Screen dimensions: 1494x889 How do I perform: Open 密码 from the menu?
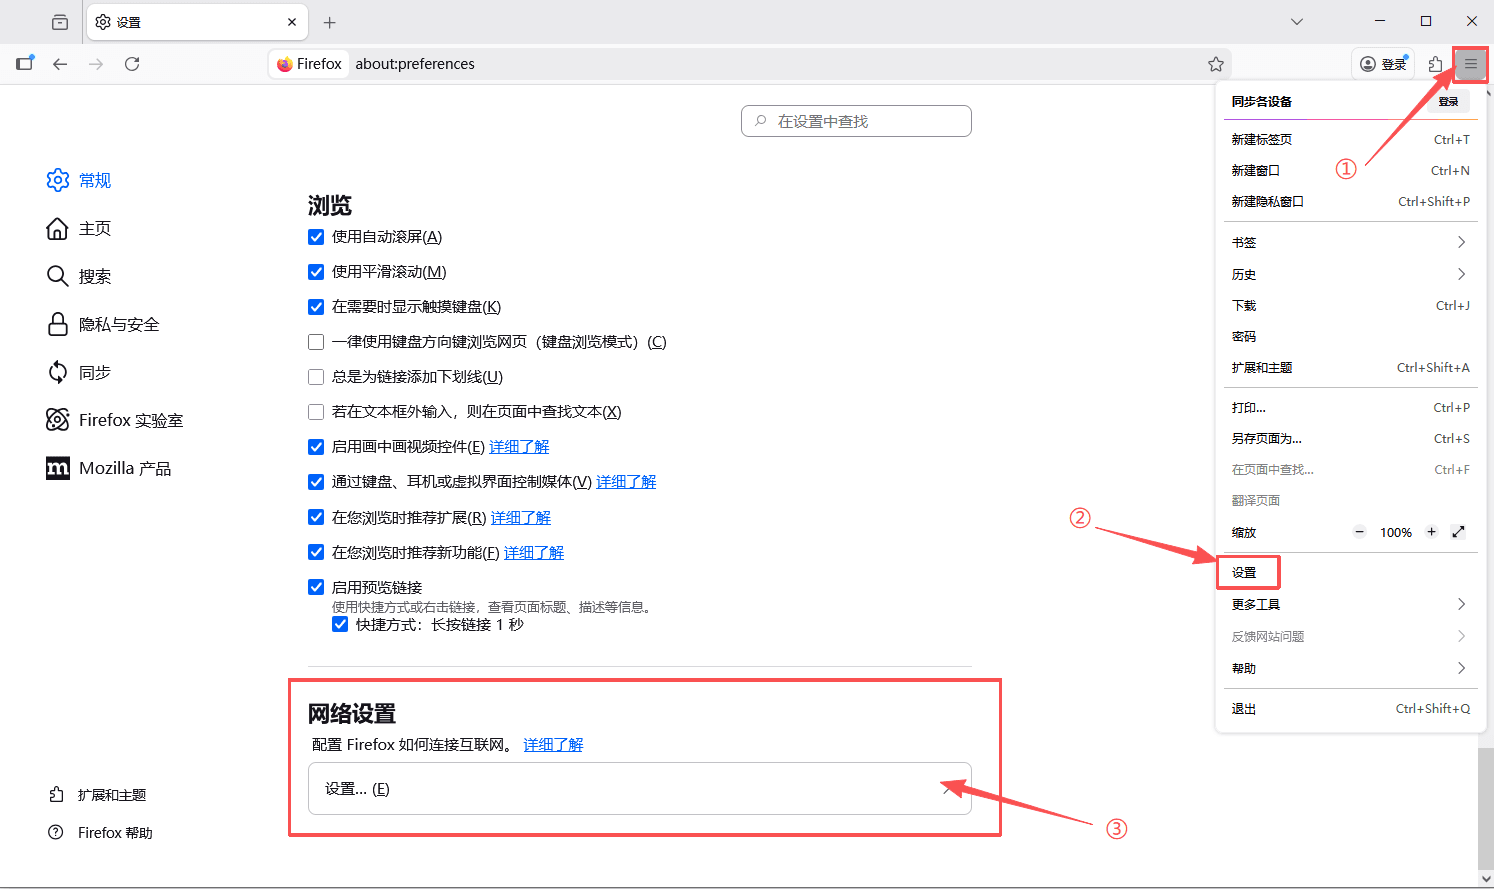tap(1350, 337)
